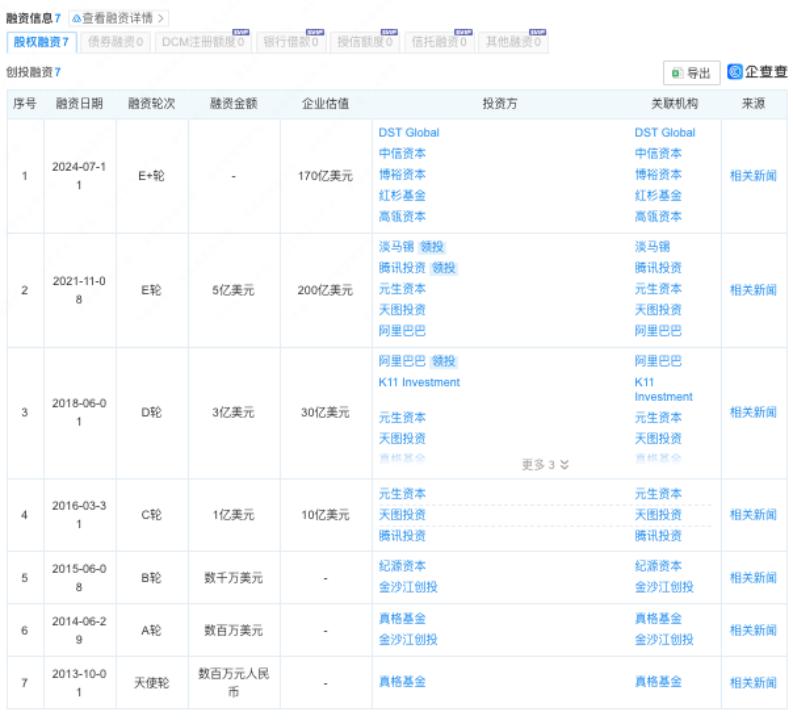Screen dimensions: 793x720
Task: Open 金沙江创投 investor in B轮 row
Action: pos(408,588)
